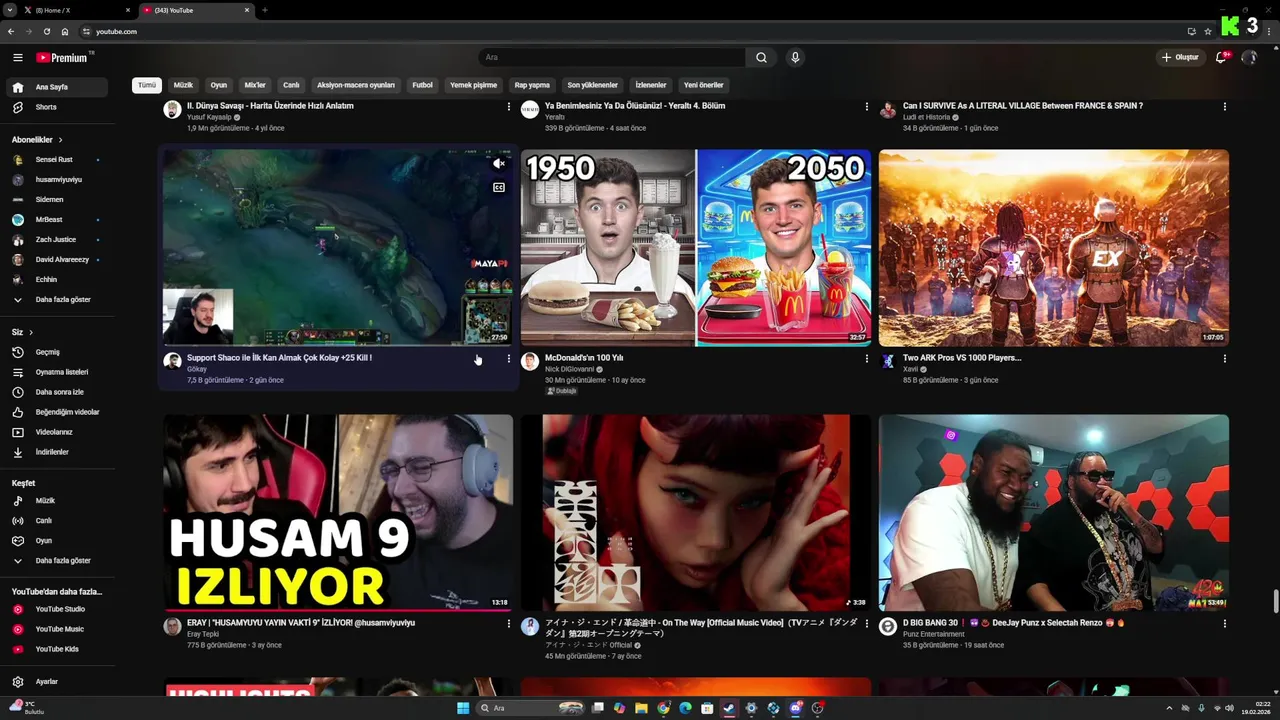Open Sensei Rust subscription channel
The image size is (1280, 720).
tap(55, 160)
